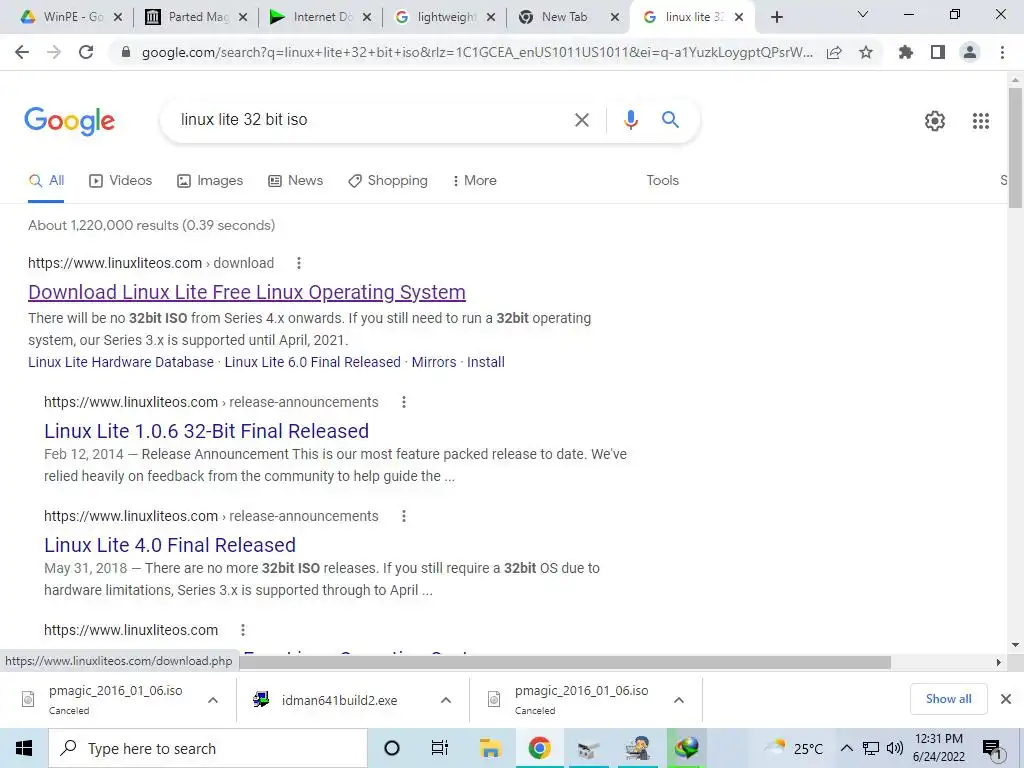Open the Extensions puzzle icon
The height and width of the screenshot is (768, 1024).
click(x=906, y=52)
